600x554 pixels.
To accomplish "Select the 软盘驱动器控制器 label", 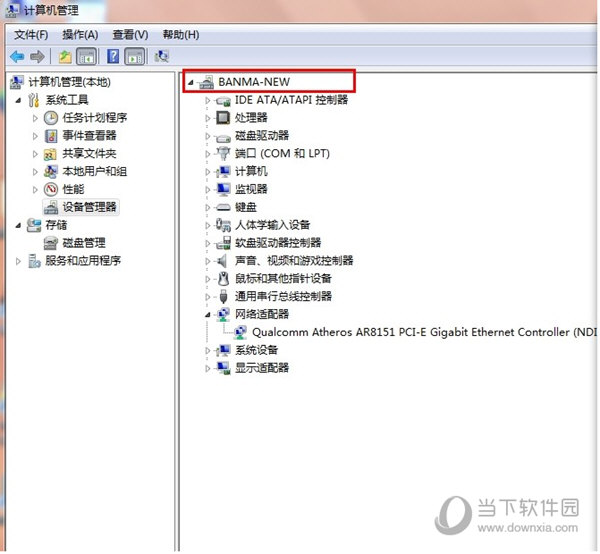I will (x=278, y=243).
